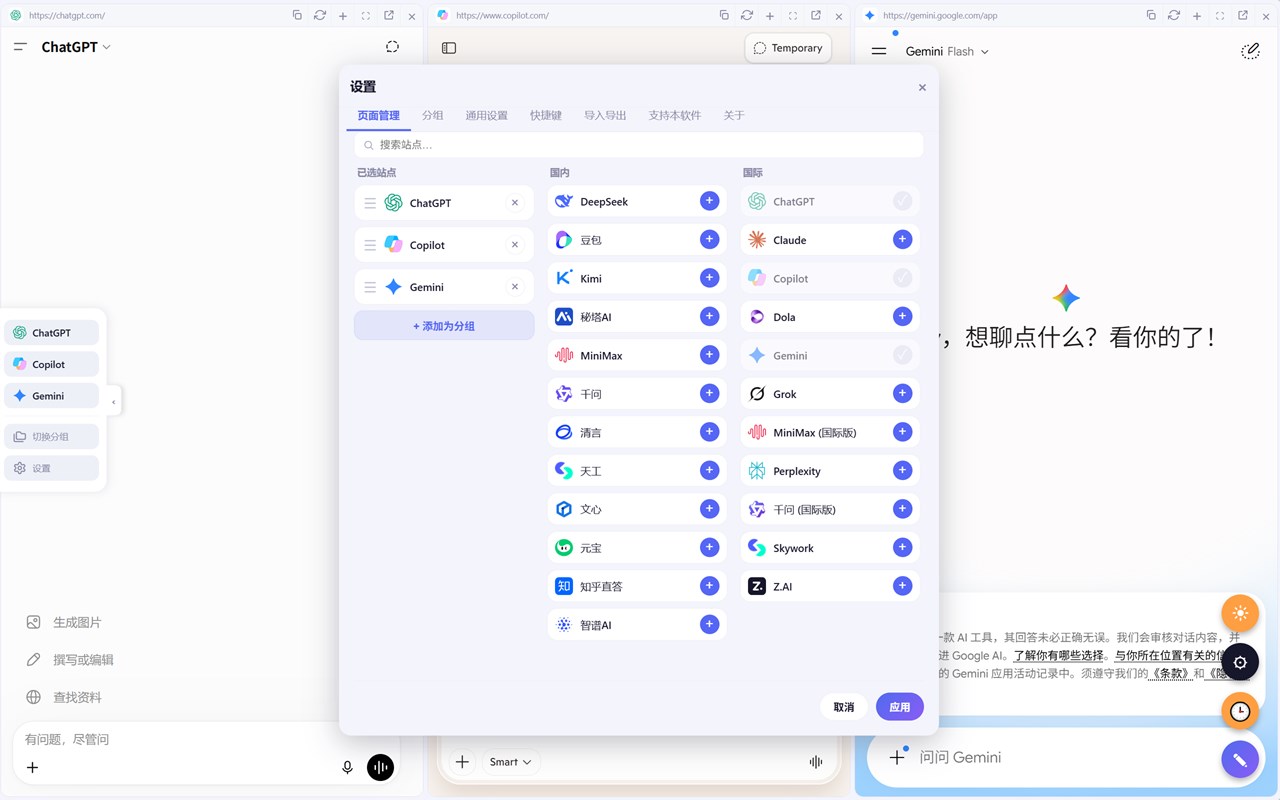This screenshot has width=1280, height=800.
Task: Refresh the Copilot pane
Action: [x=747, y=16]
